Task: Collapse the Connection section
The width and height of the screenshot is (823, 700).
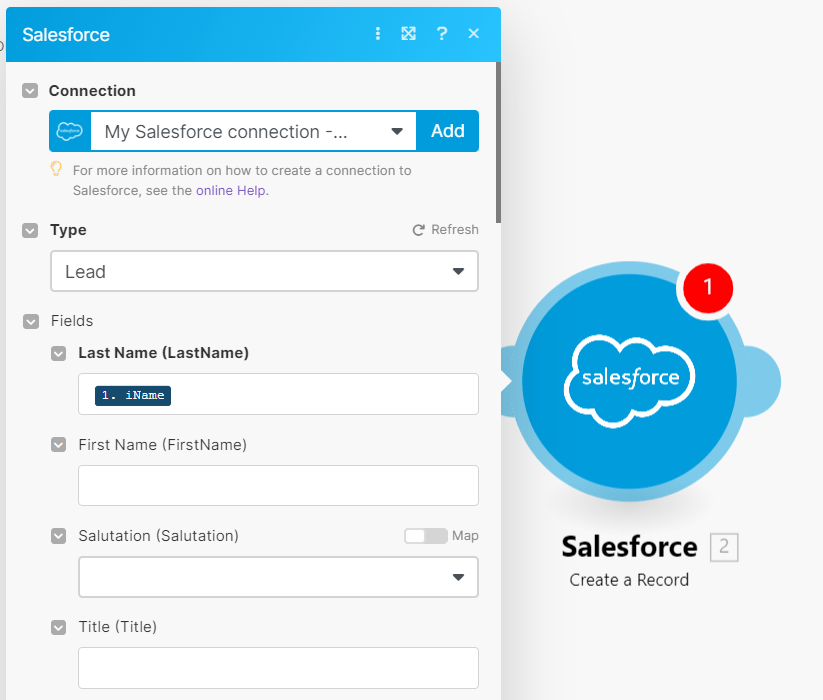Action: click(x=30, y=91)
